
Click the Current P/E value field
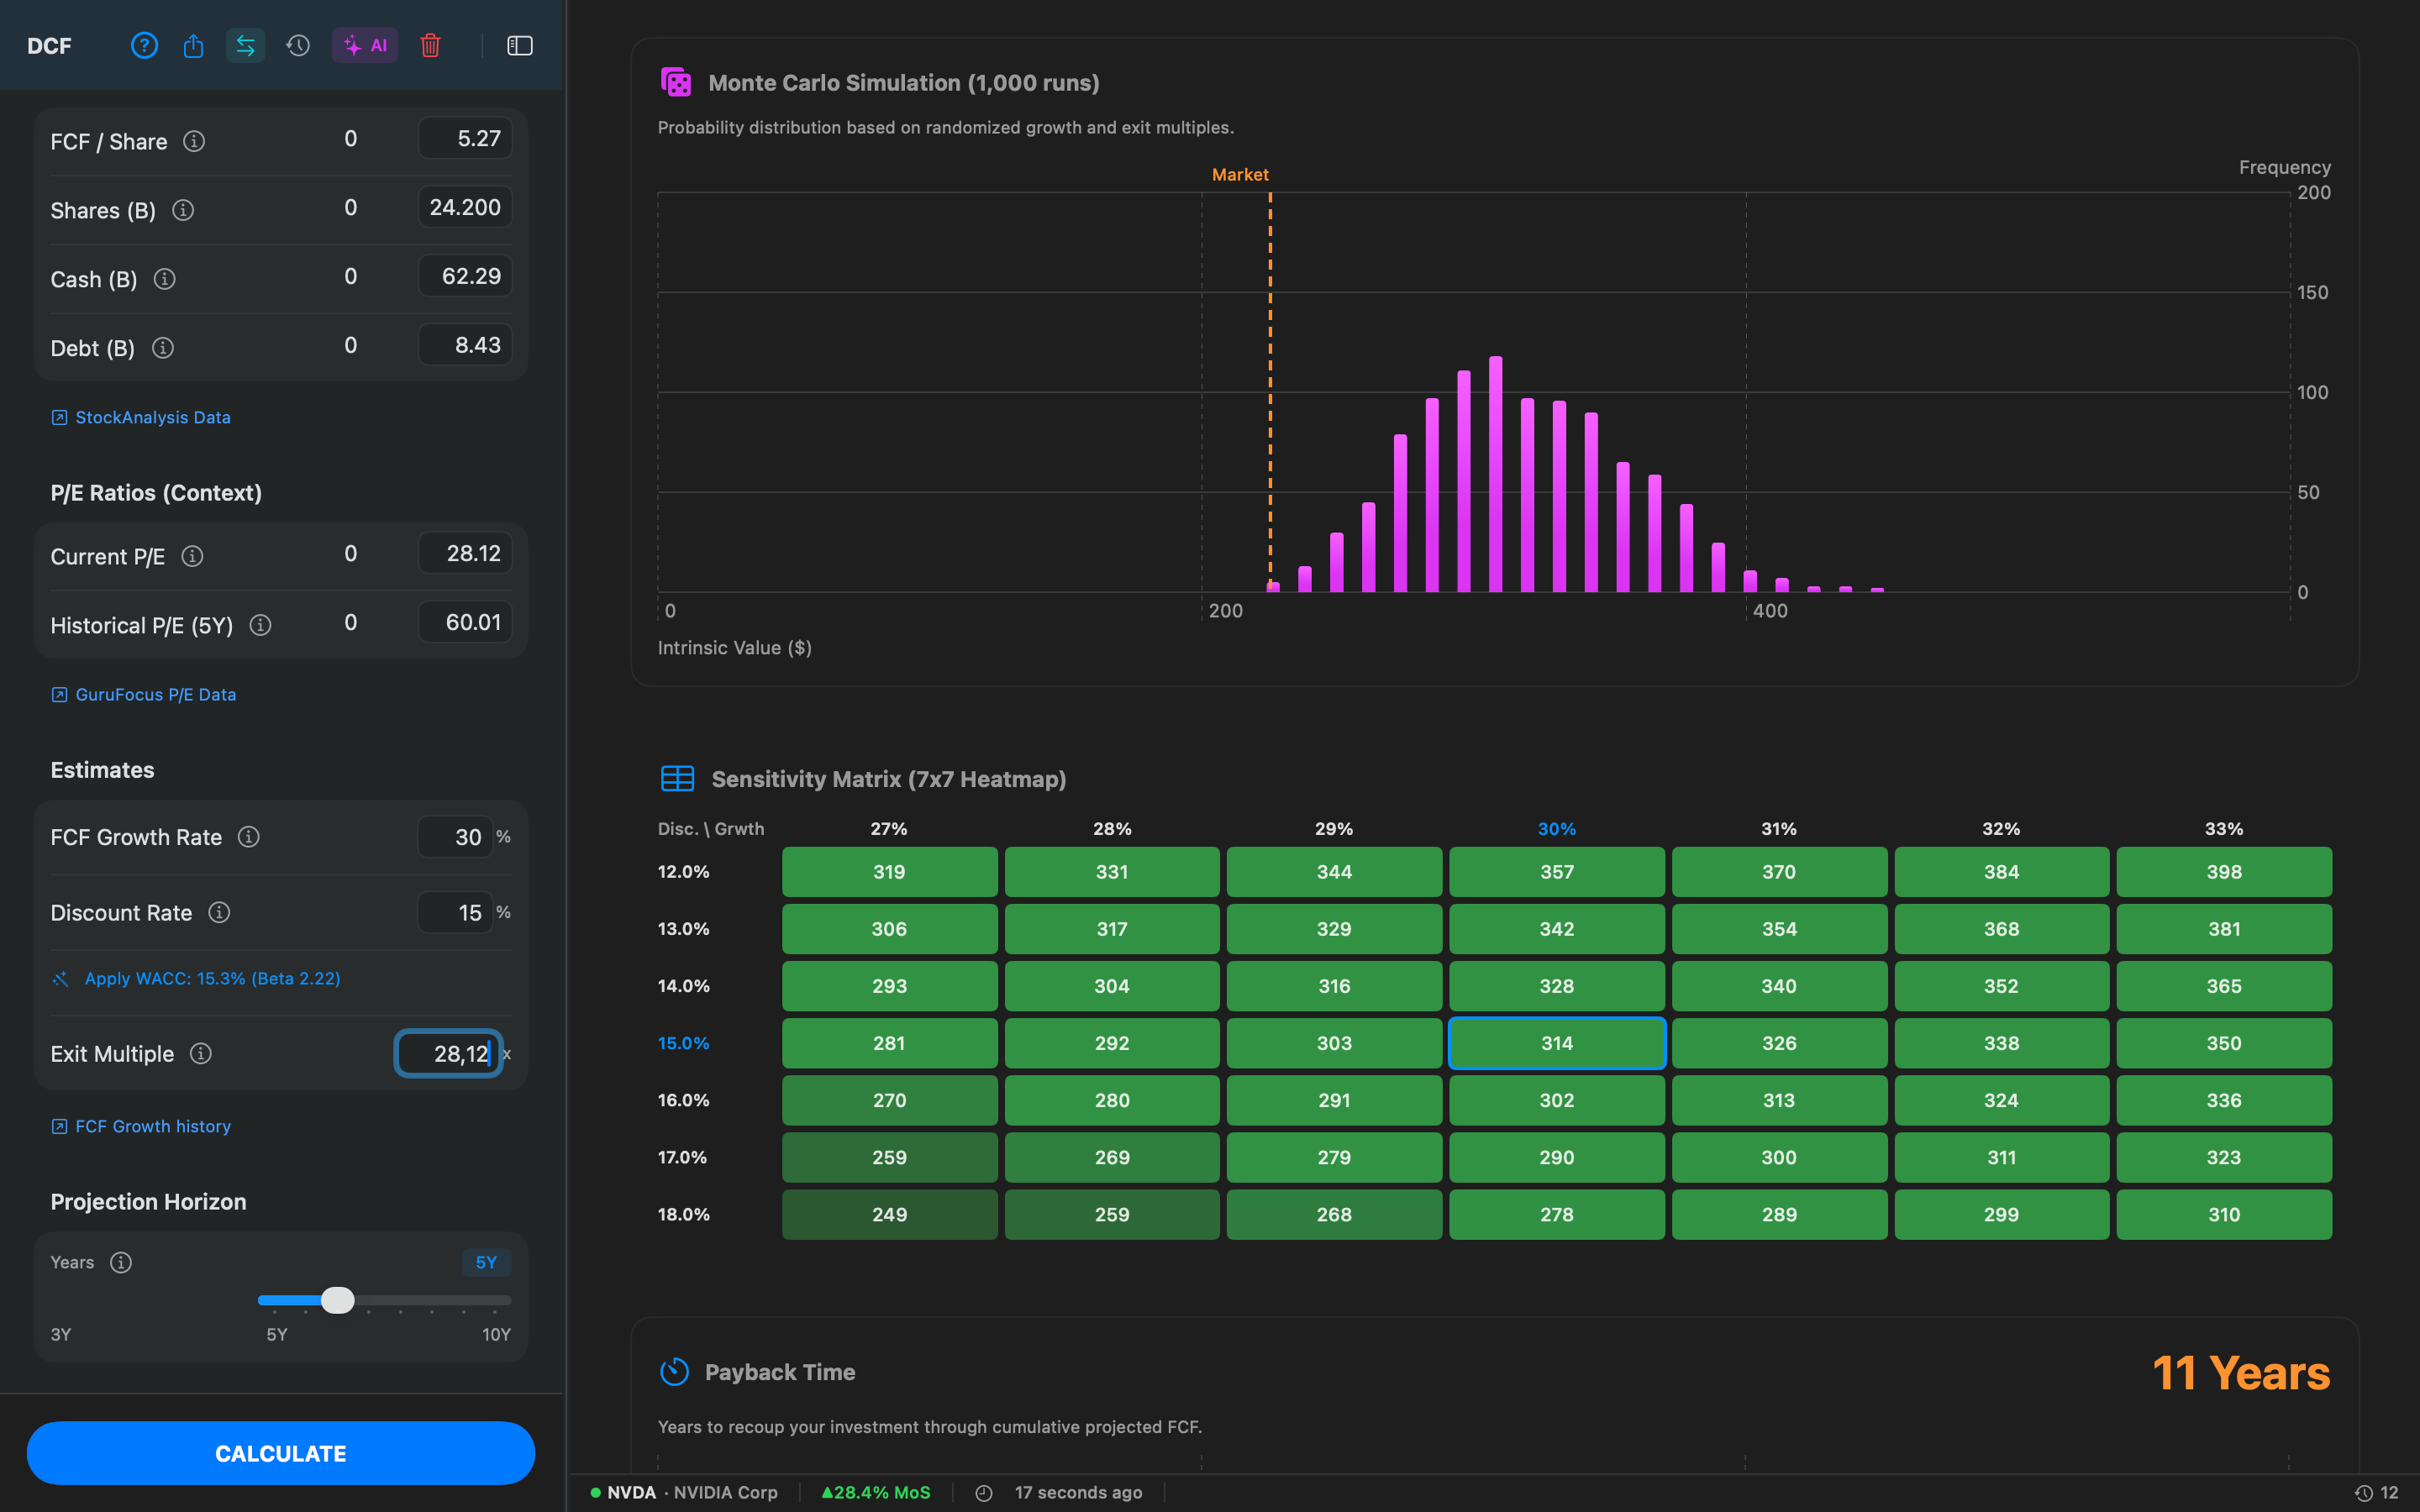pos(465,553)
